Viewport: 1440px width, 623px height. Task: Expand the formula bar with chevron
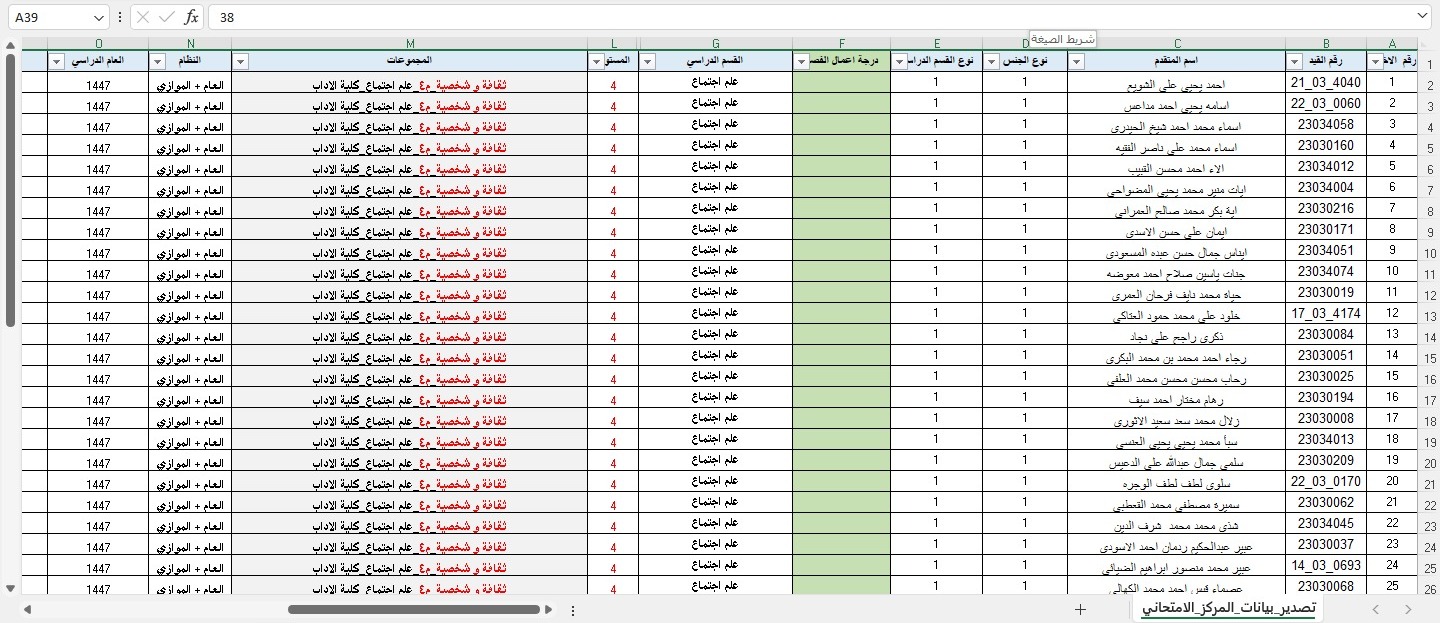click(1423, 17)
